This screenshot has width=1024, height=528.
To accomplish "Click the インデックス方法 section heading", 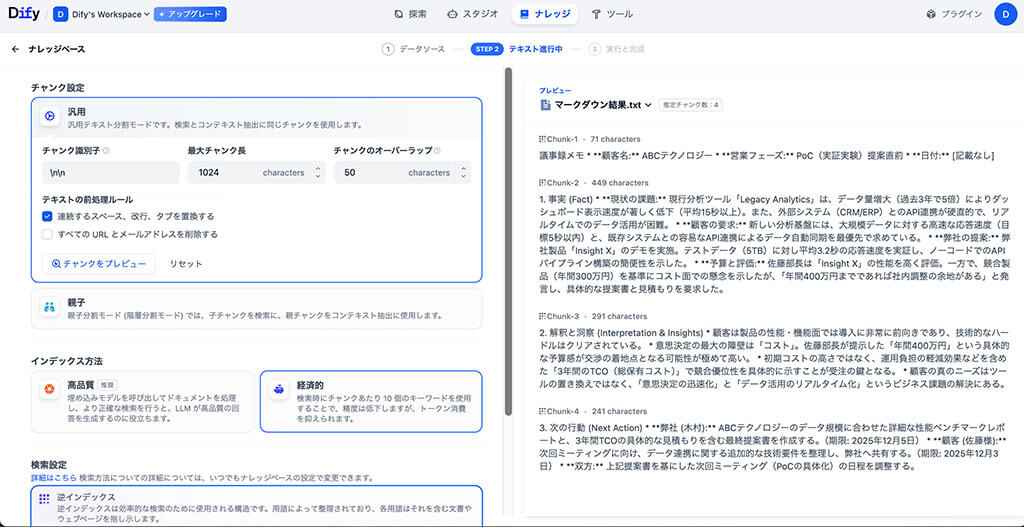I will 67,361.
